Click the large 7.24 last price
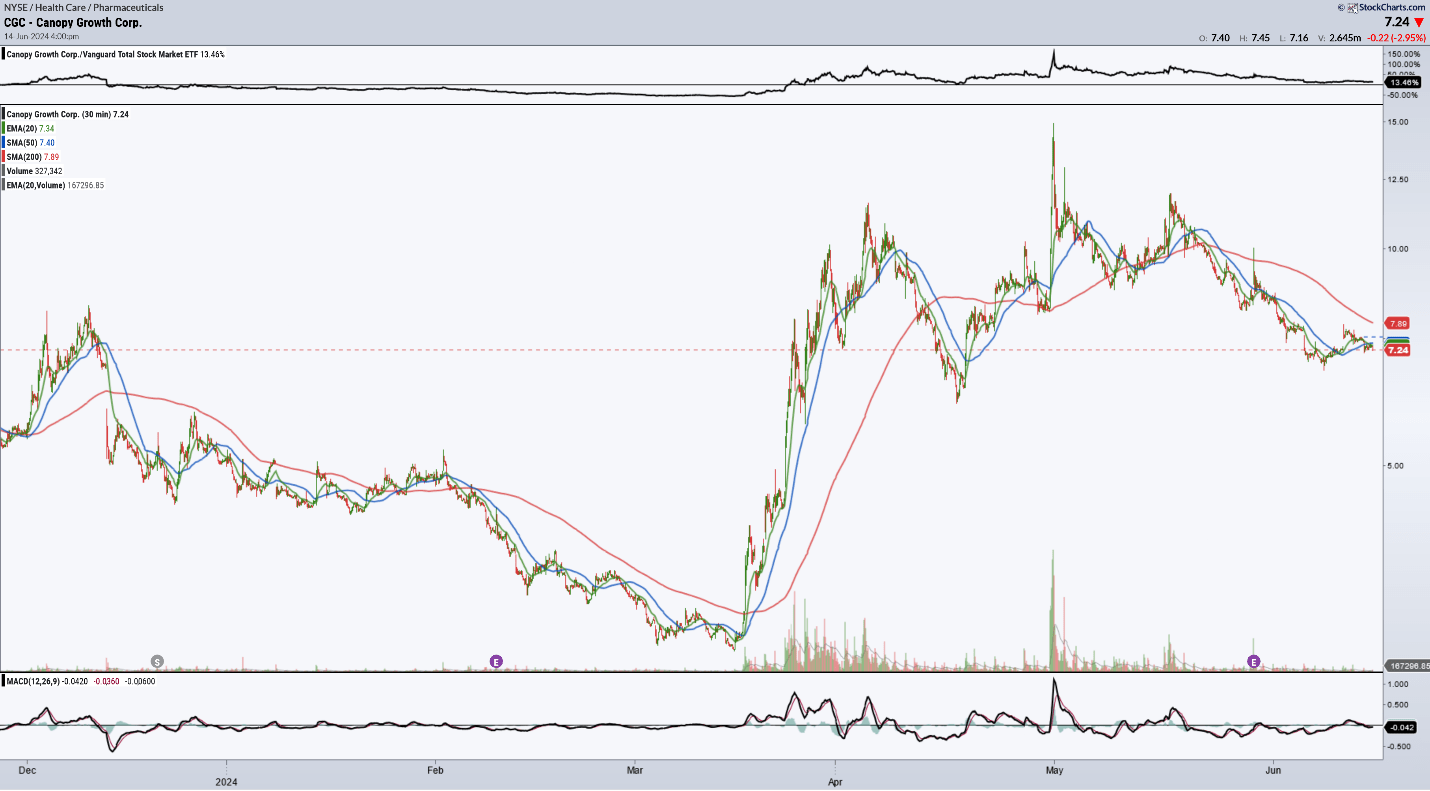Image resolution: width=1430 pixels, height=791 pixels. click(x=1397, y=21)
